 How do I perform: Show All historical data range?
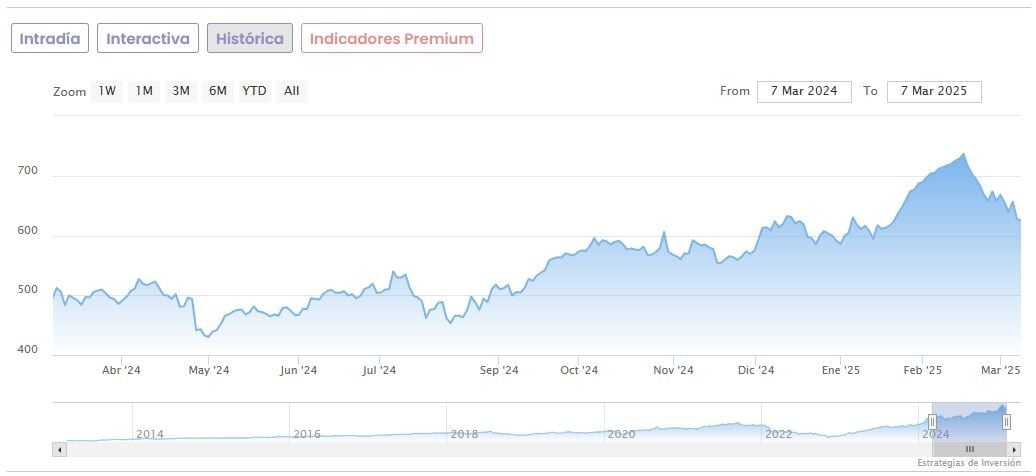click(291, 91)
